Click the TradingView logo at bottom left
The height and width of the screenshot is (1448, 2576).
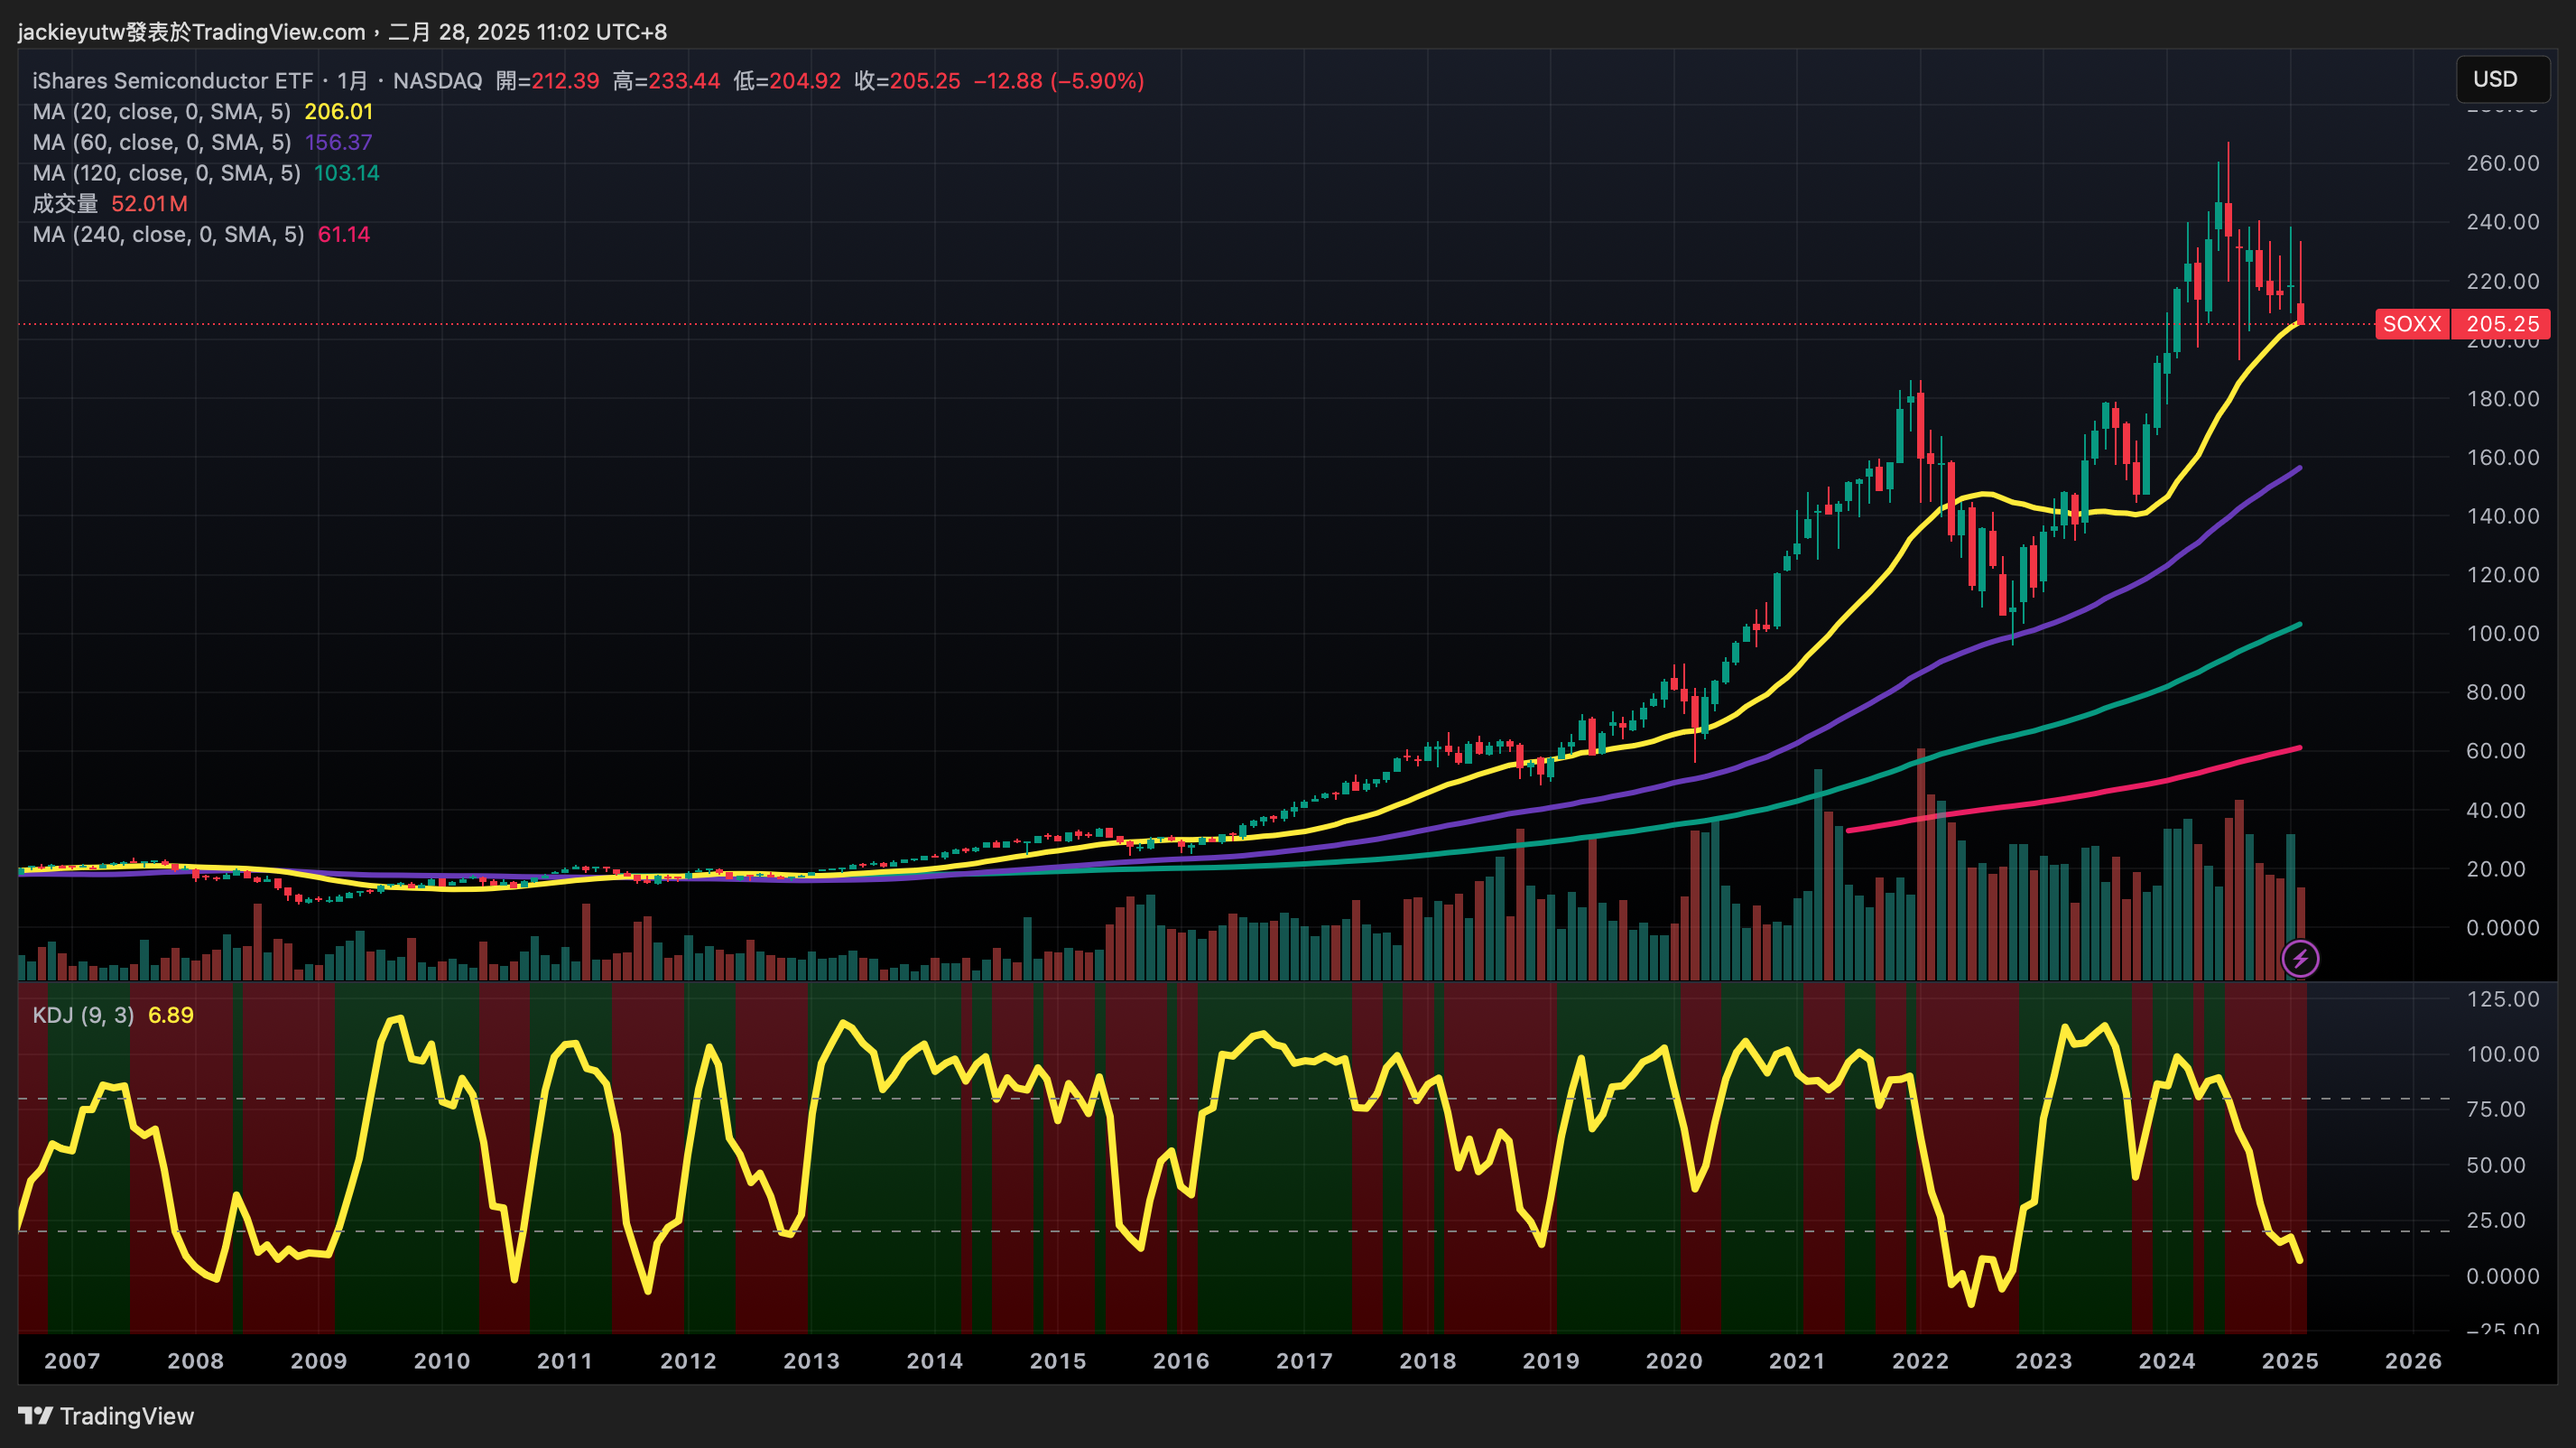coord(106,1416)
